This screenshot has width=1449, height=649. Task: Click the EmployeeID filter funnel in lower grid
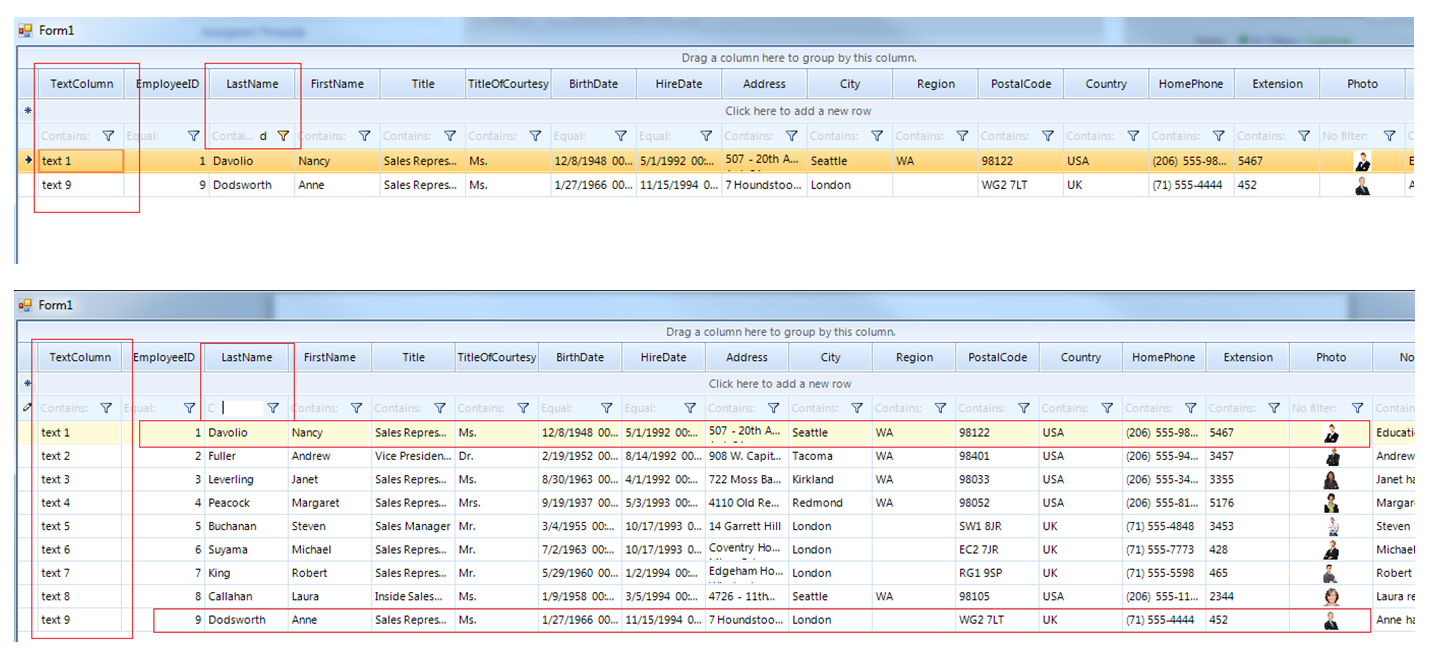(x=190, y=408)
